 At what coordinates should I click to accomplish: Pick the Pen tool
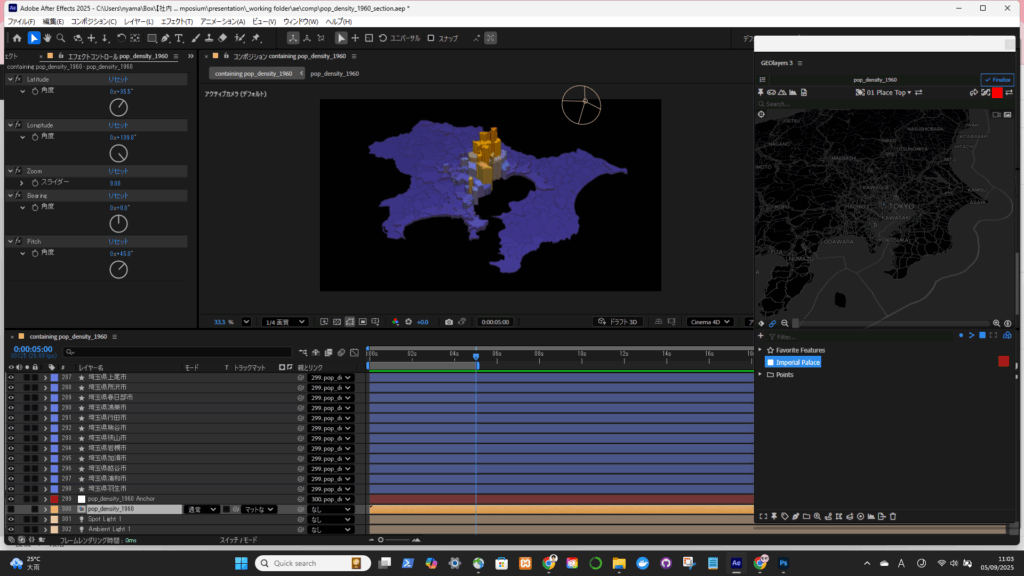coord(165,38)
